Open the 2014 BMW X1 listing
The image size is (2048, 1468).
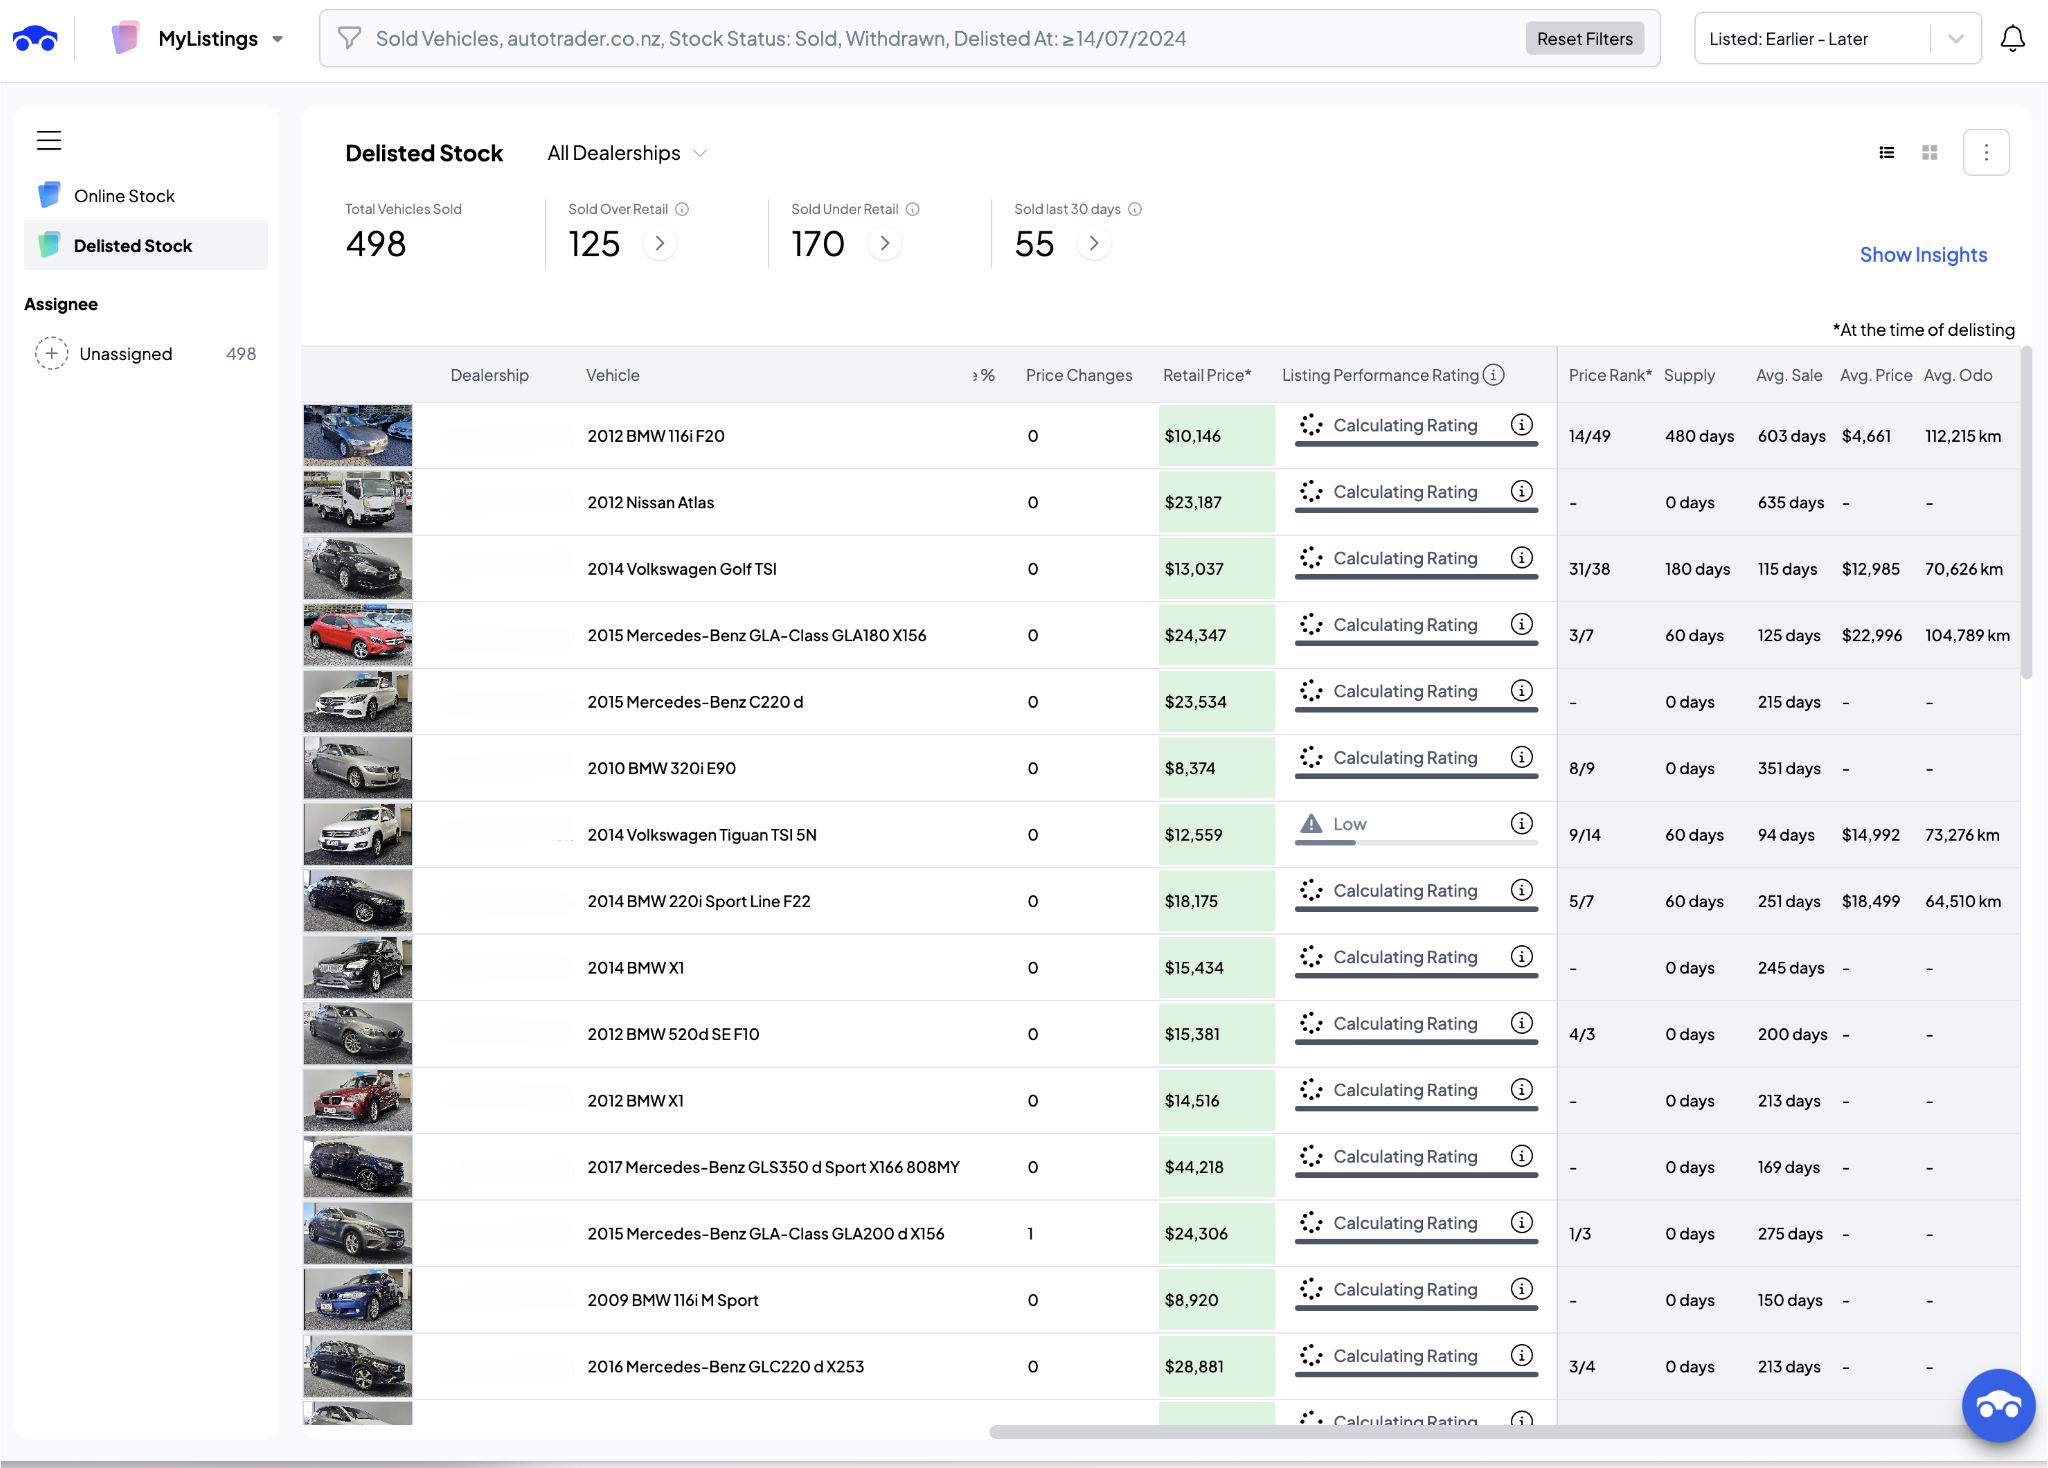coord(635,968)
